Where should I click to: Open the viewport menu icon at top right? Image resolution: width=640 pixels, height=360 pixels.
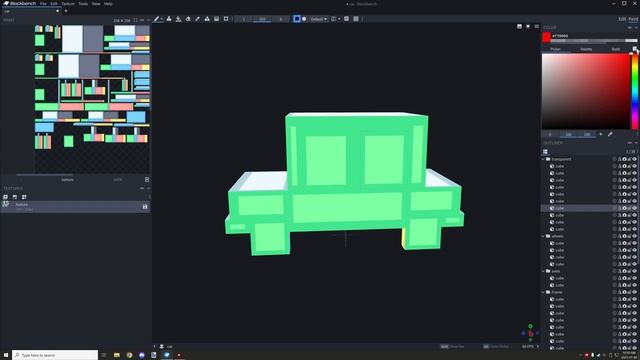(x=537, y=27)
